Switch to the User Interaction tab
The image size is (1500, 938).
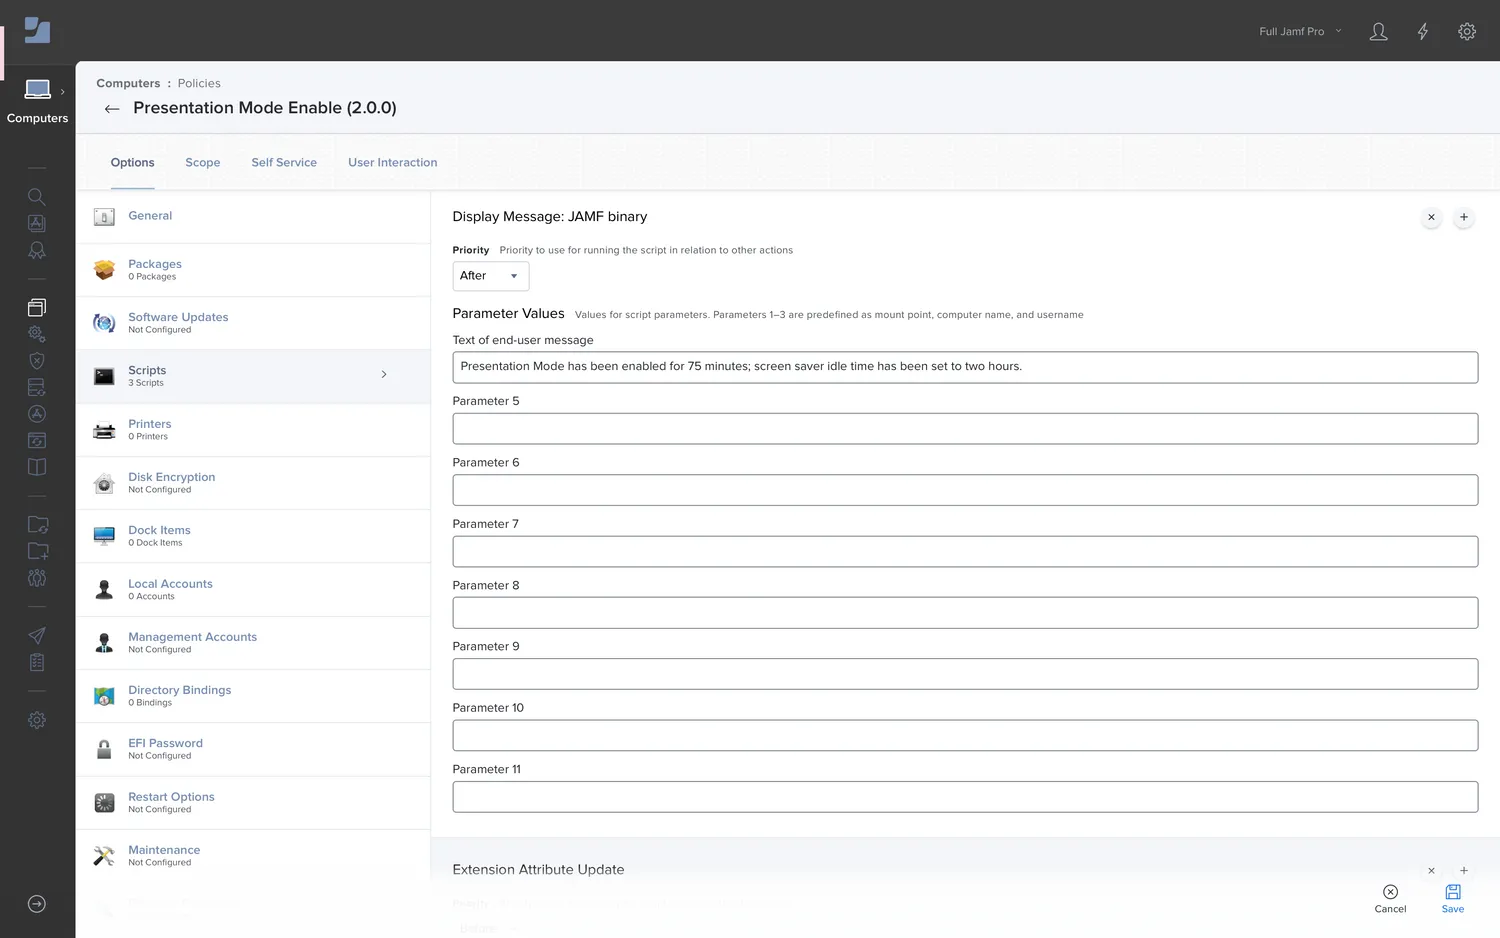click(x=393, y=163)
